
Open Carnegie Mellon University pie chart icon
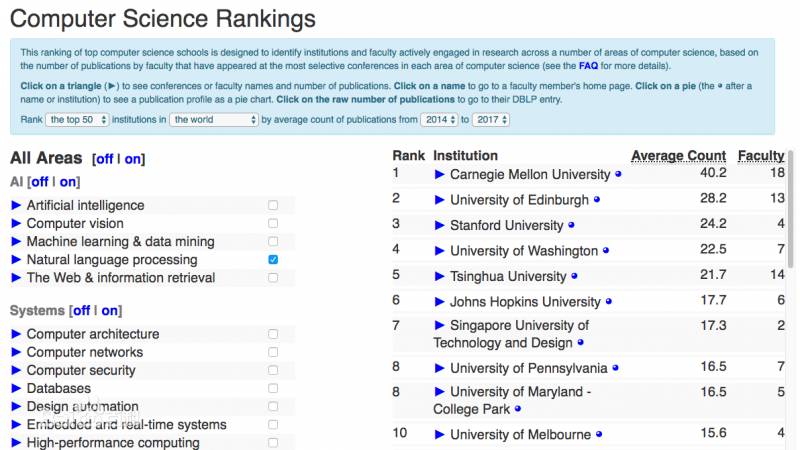tap(618, 174)
